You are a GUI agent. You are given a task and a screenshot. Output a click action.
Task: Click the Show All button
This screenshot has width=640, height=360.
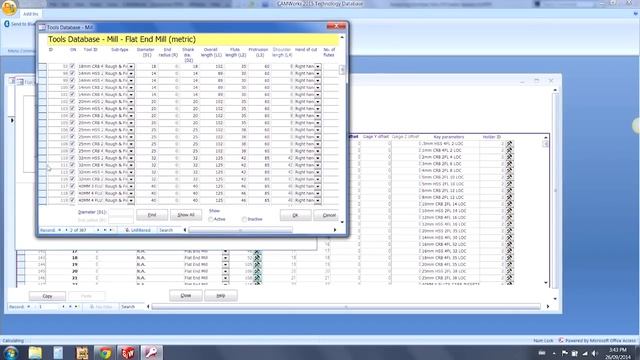pos(186,215)
